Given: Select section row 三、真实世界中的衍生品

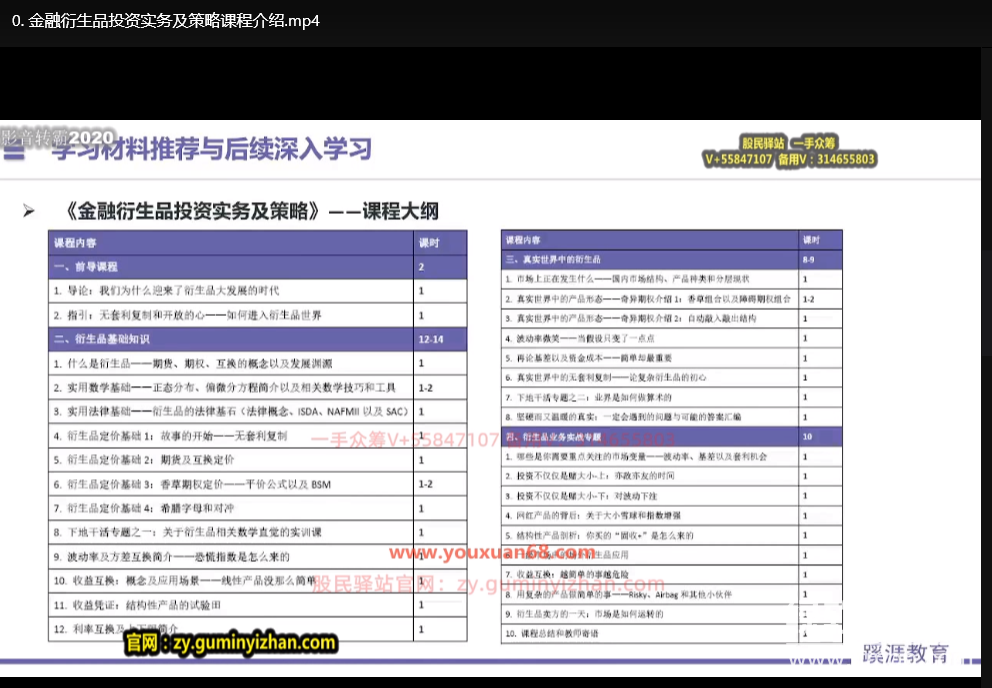Looking at the screenshot, I should pyautogui.click(x=672, y=260).
